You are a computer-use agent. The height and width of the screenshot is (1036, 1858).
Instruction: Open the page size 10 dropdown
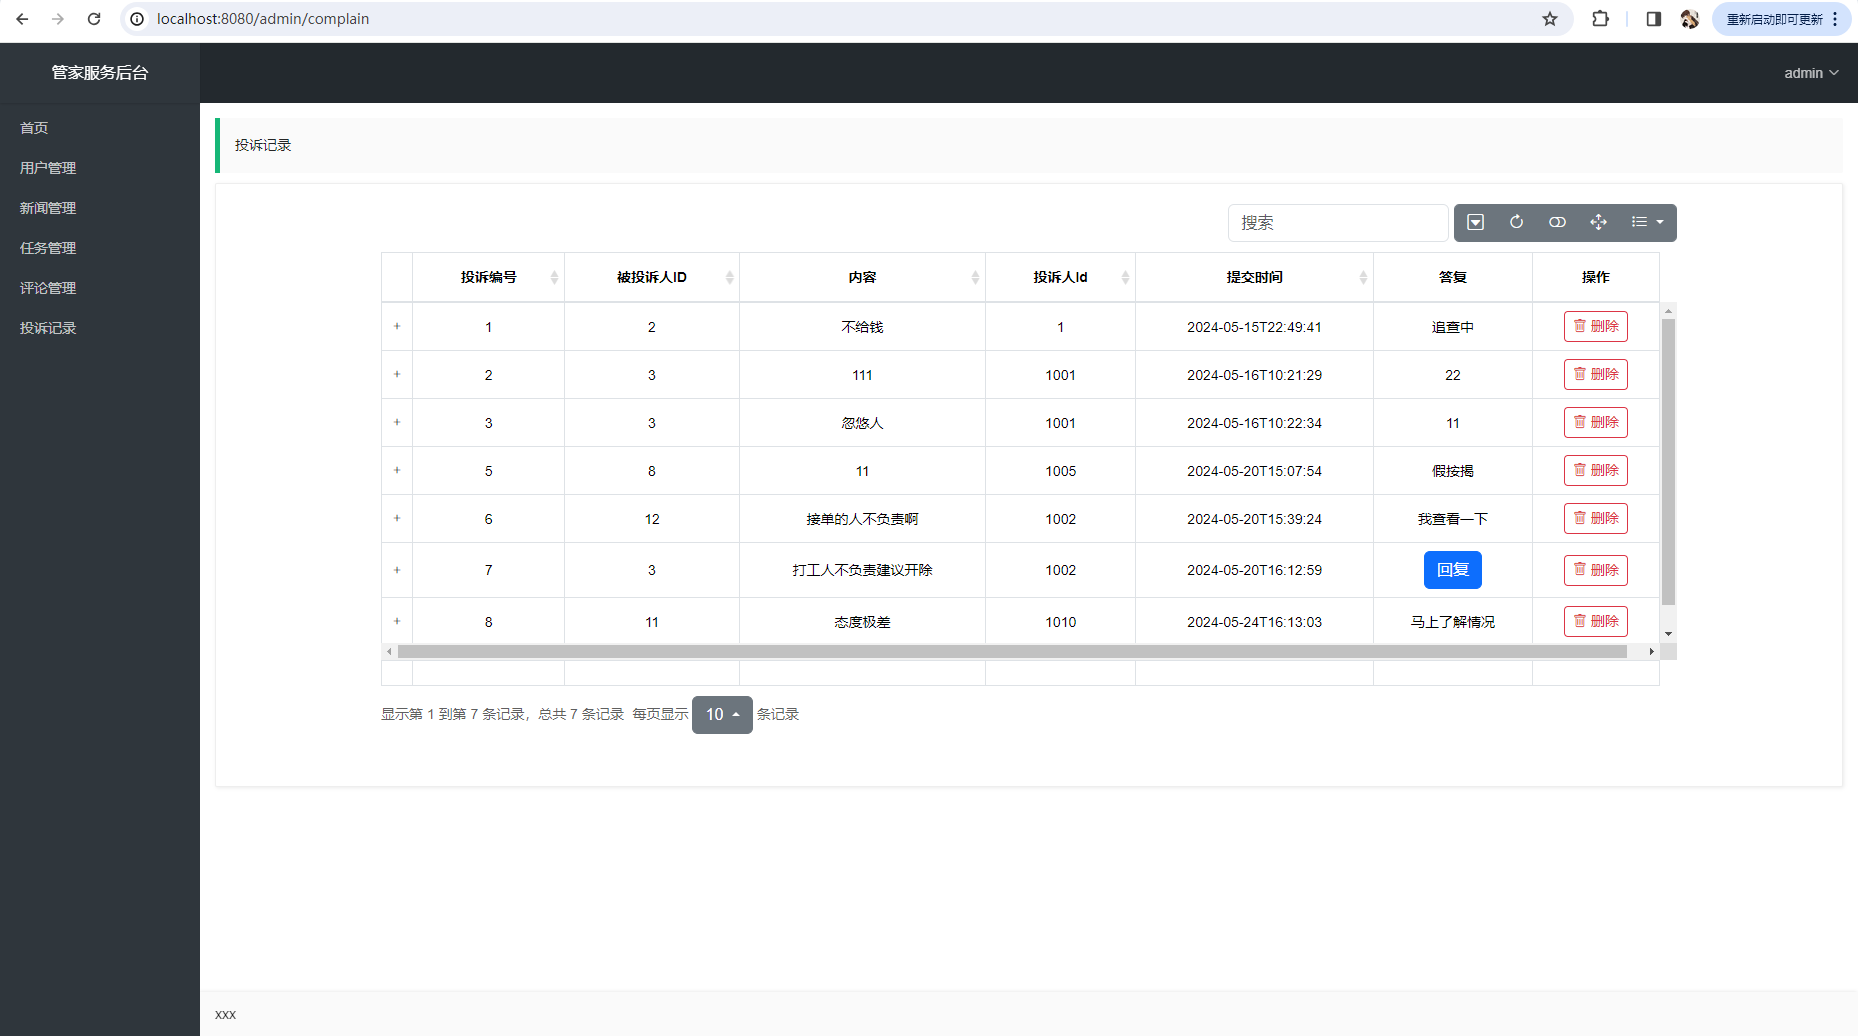[722, 714]
